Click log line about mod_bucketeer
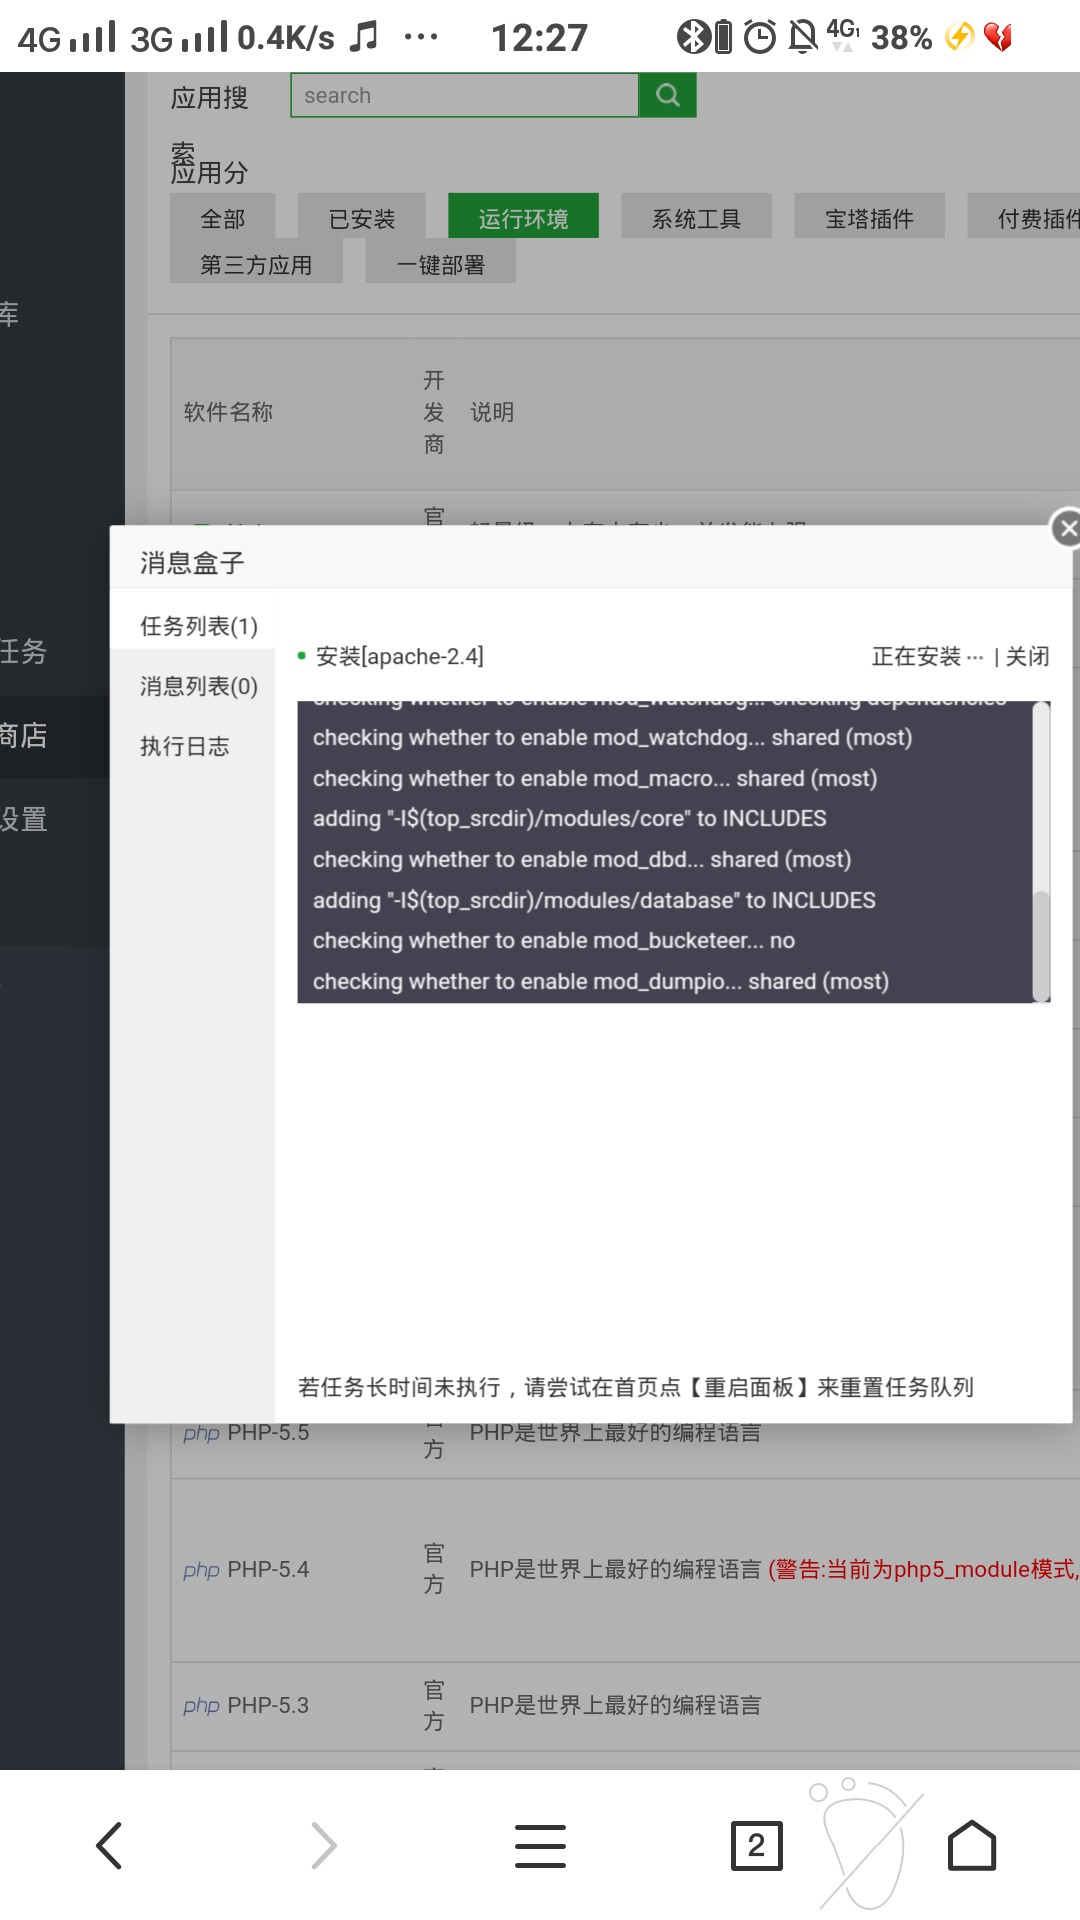1080x1920 pixels. point(554,940)
